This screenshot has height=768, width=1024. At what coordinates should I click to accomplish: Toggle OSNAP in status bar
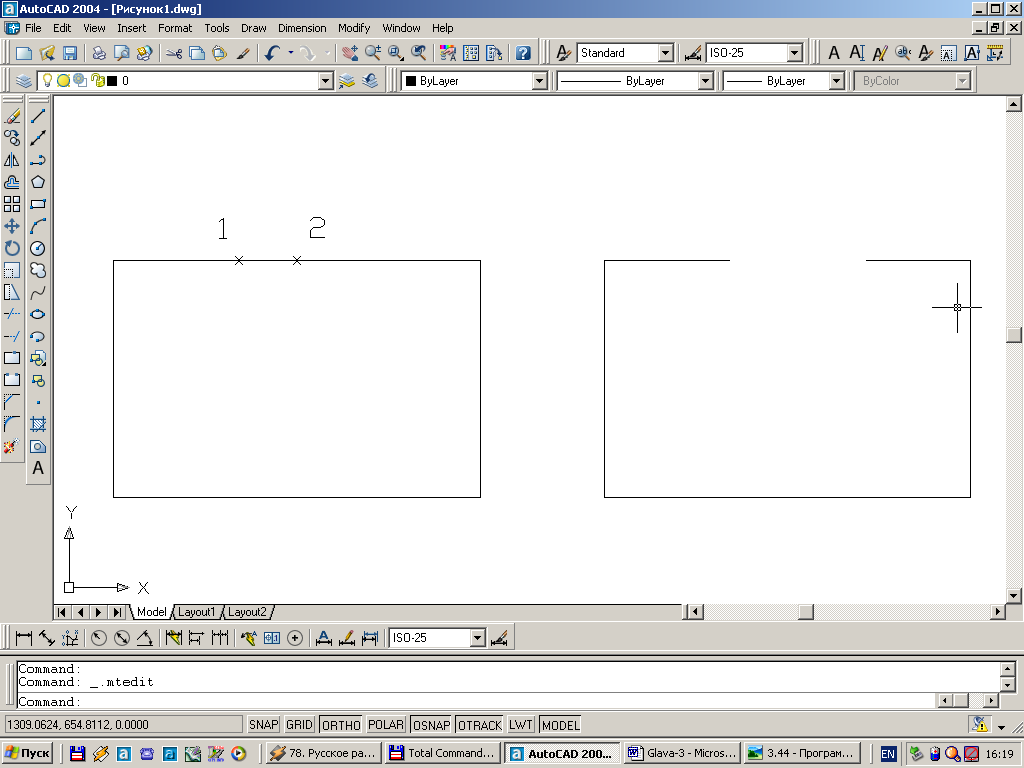(x=431, y=725)
